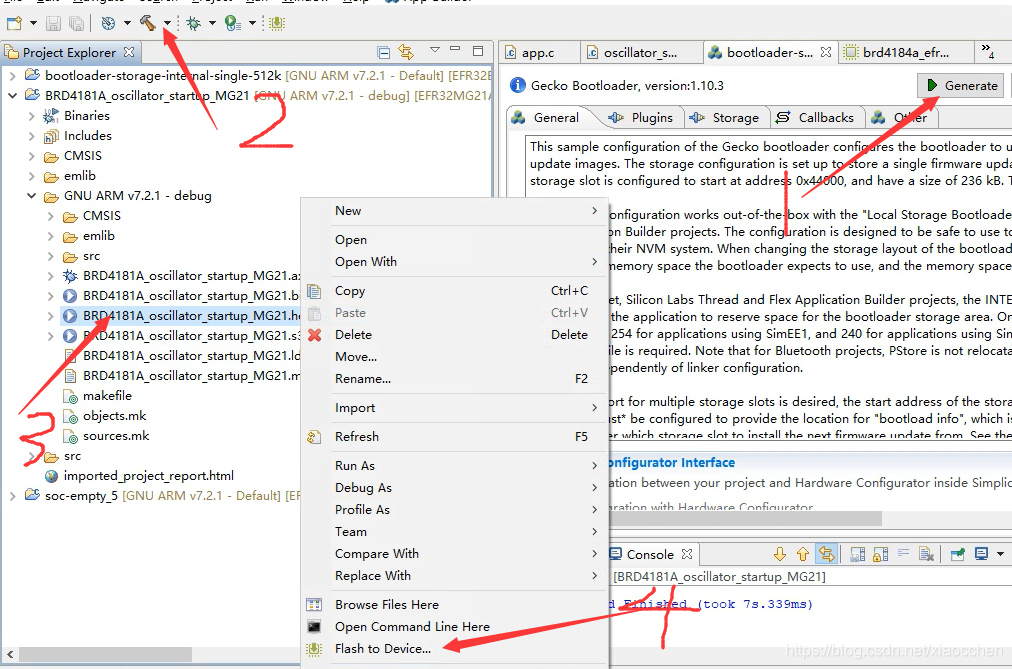Click the Save All toolbar icon
This screenshot has width=1012, height=669.
point(76,24)
